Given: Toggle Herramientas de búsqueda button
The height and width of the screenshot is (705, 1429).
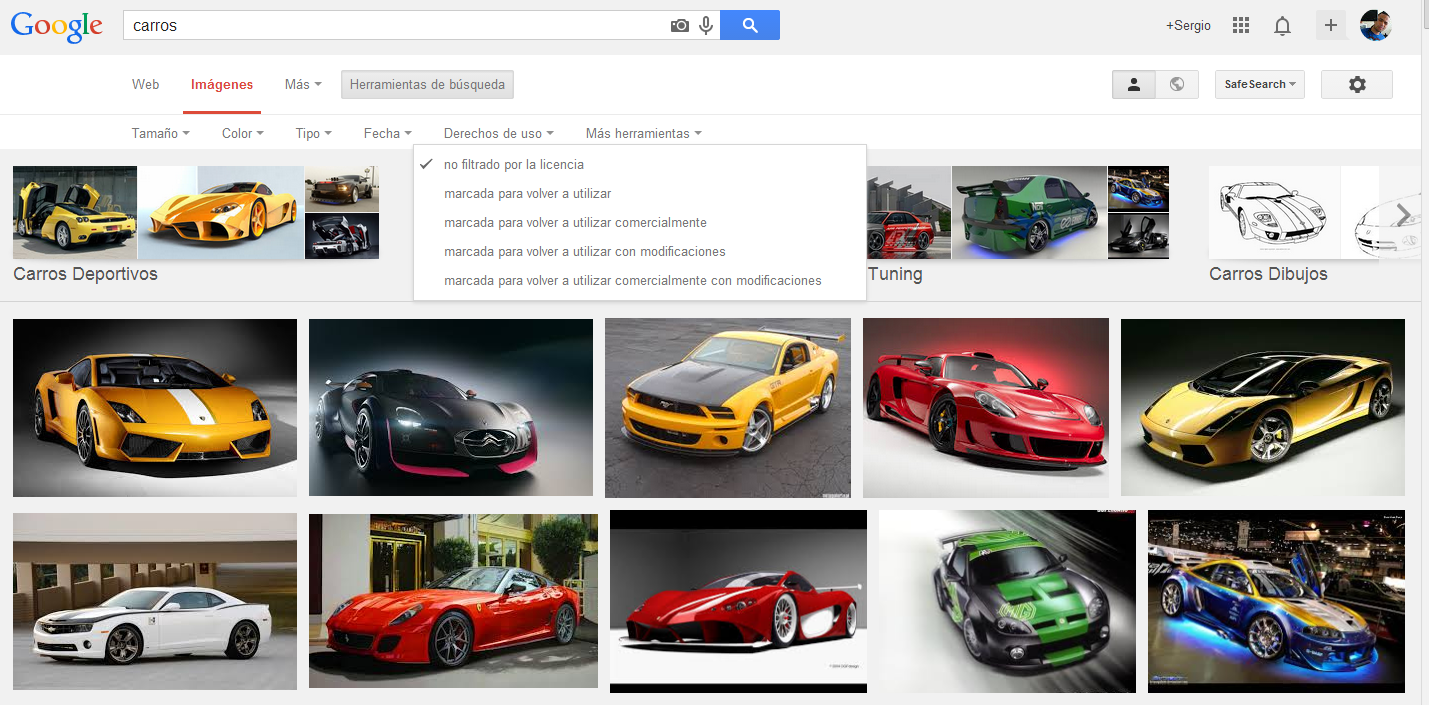Looking at the screenshot, I should tap(427, 85).
